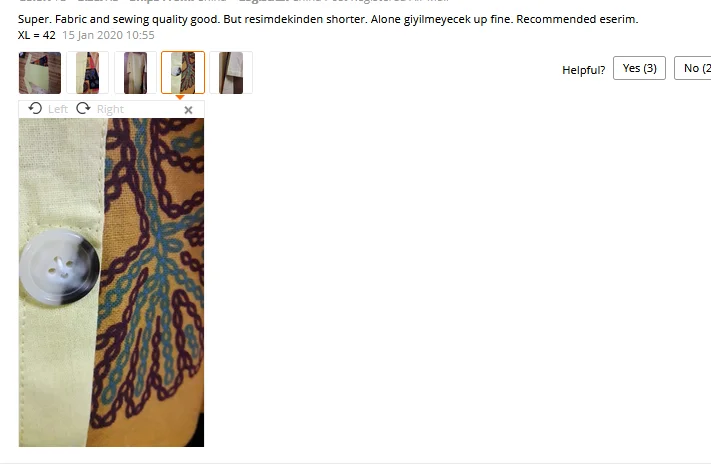Open the fifth thumbnail showing the coat edge

231,73
